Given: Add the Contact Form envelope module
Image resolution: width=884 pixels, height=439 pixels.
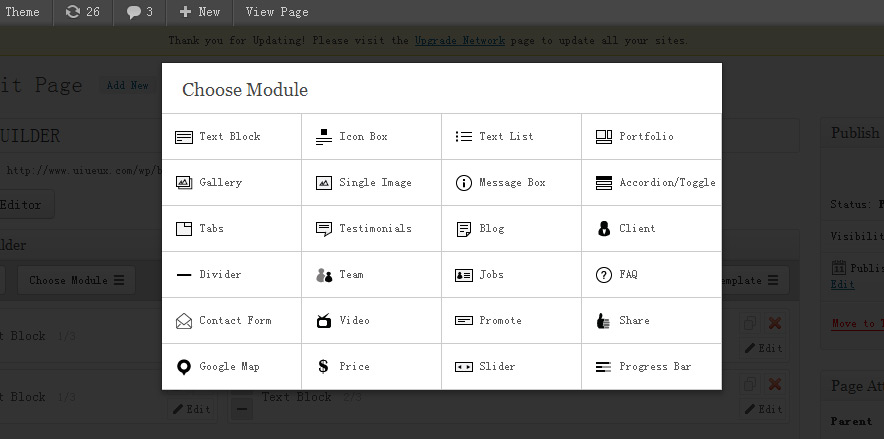Looking at the screenshot, I should 184,321.
